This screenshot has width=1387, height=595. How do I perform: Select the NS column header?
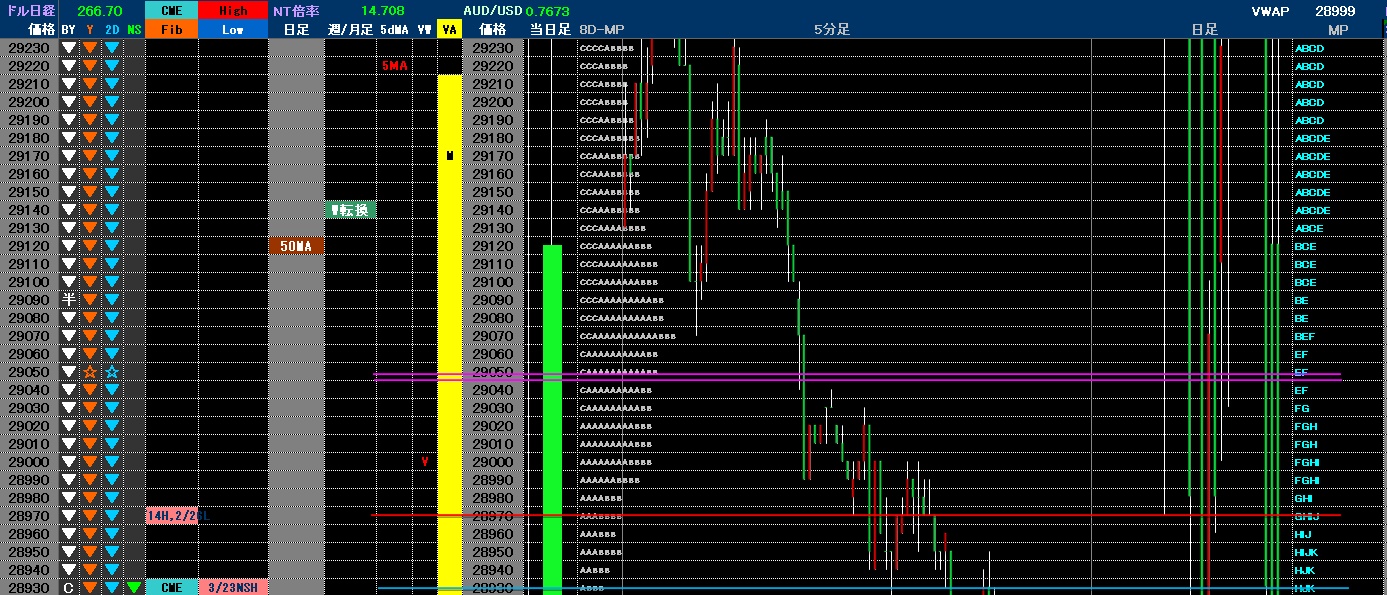134,29
